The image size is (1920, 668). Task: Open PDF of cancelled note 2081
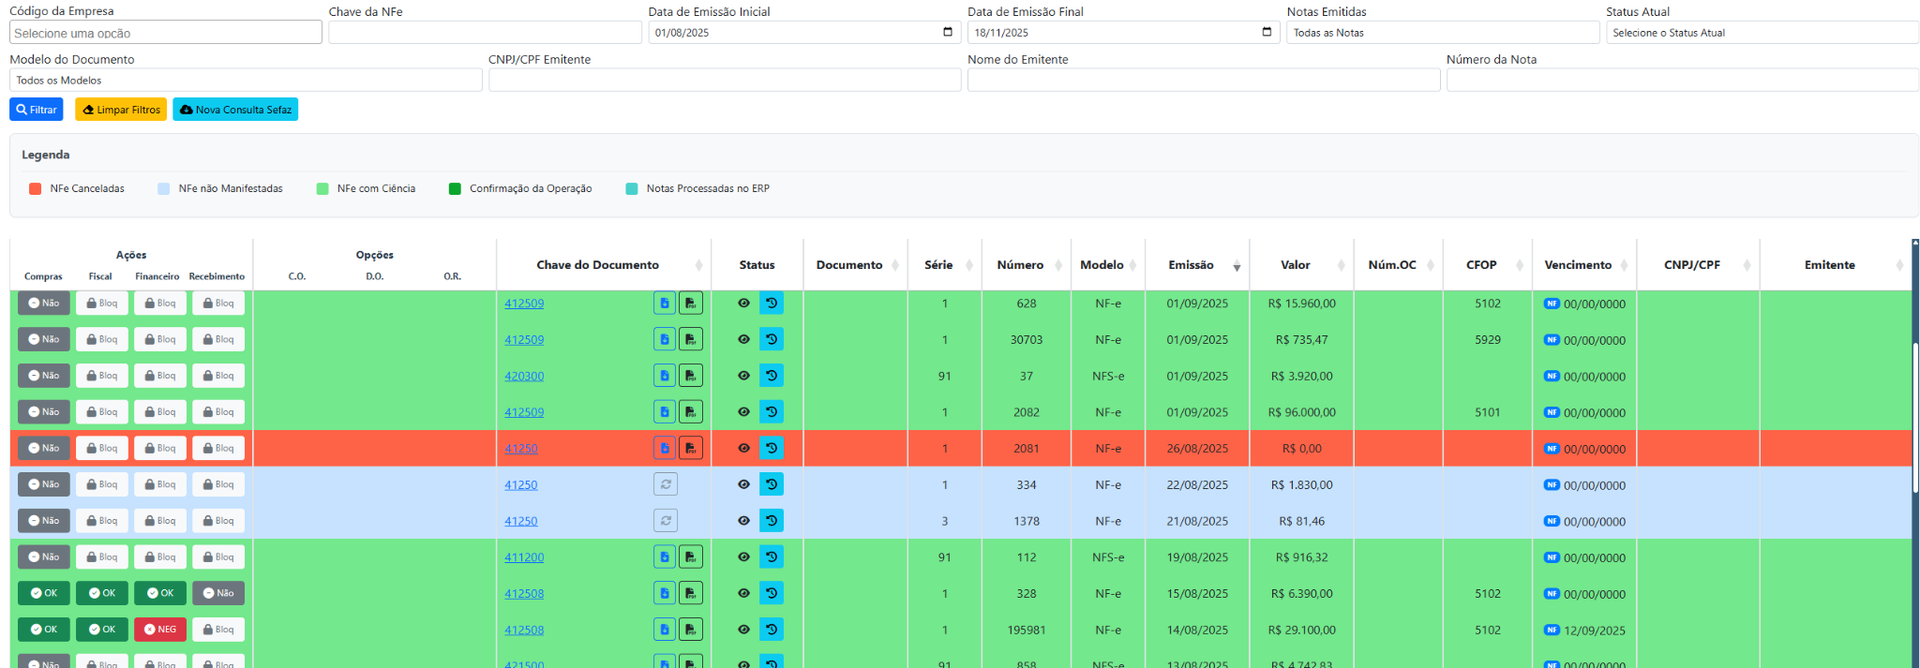point(690,448)
